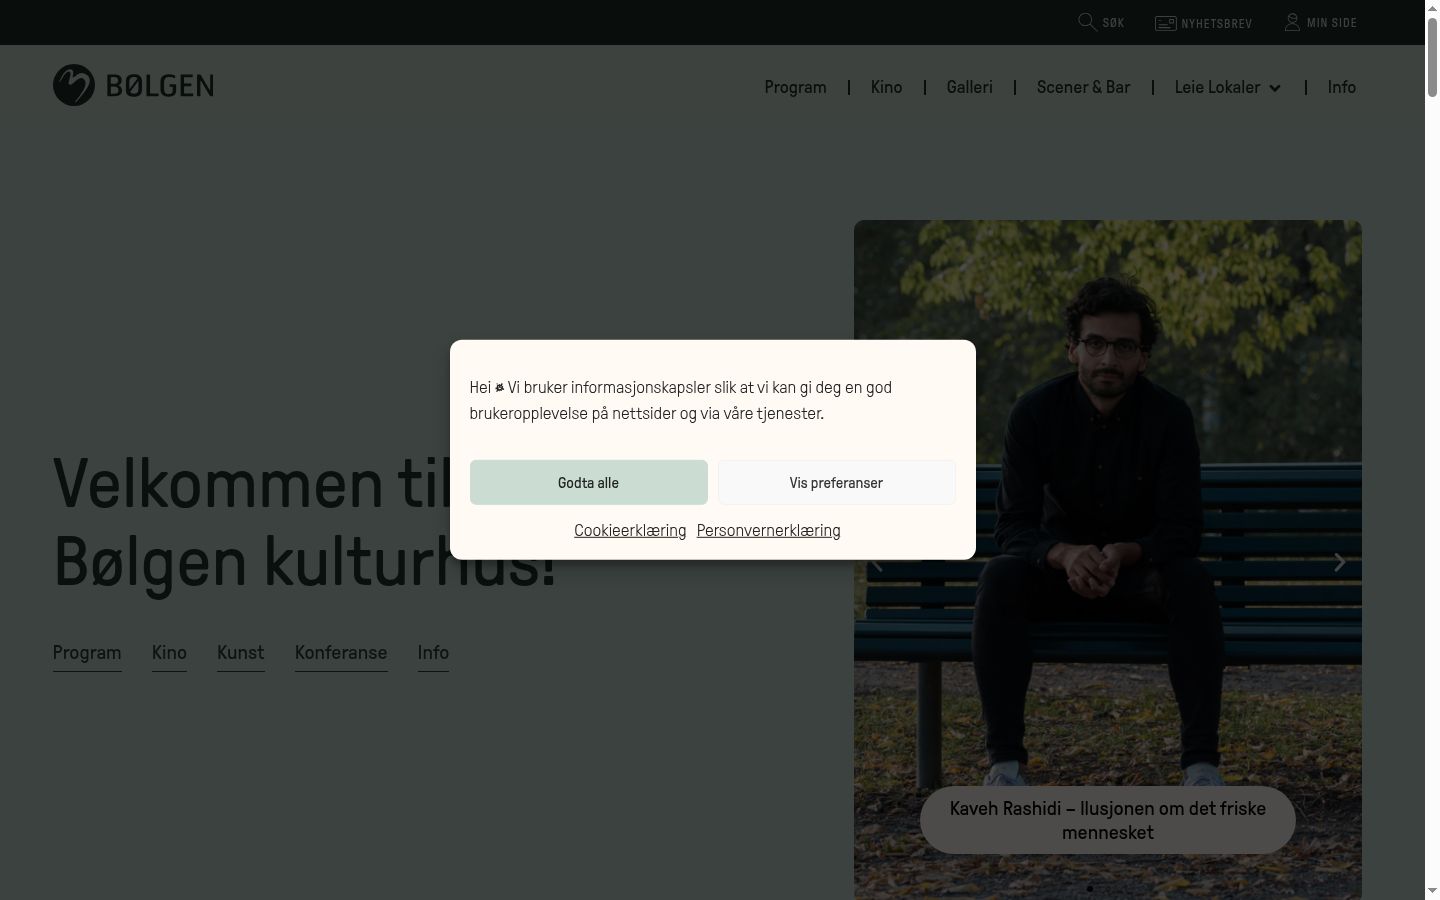Open the Info link under heading
This screenshot has height=900, width=1440.
click(433, 653)
